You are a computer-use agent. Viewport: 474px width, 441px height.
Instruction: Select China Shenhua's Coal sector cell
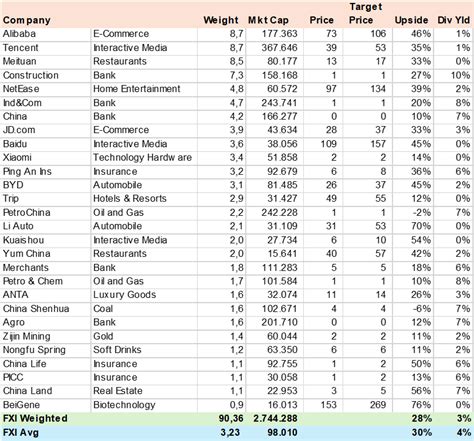point(144,309)
